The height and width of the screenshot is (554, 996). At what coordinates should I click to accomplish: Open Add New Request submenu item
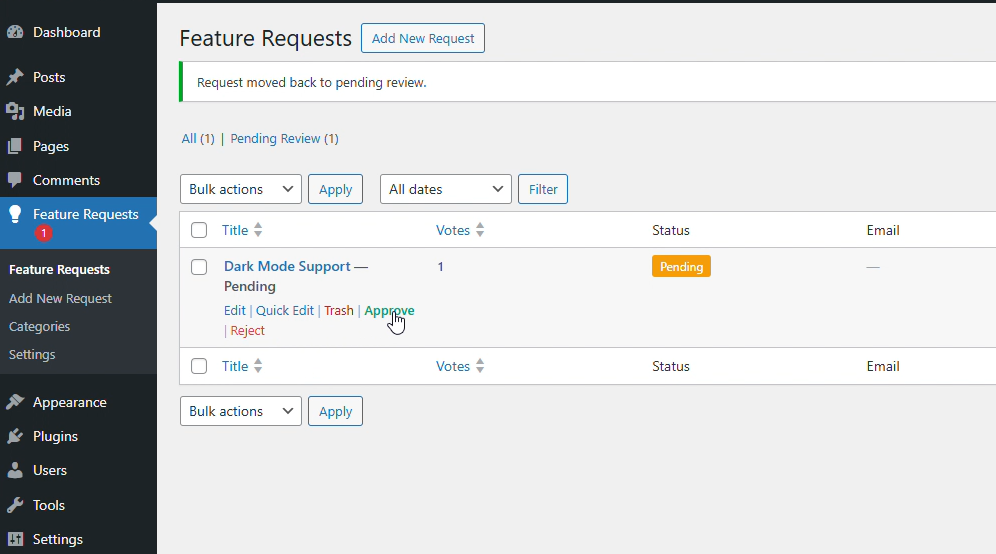(x=60, y=299)
